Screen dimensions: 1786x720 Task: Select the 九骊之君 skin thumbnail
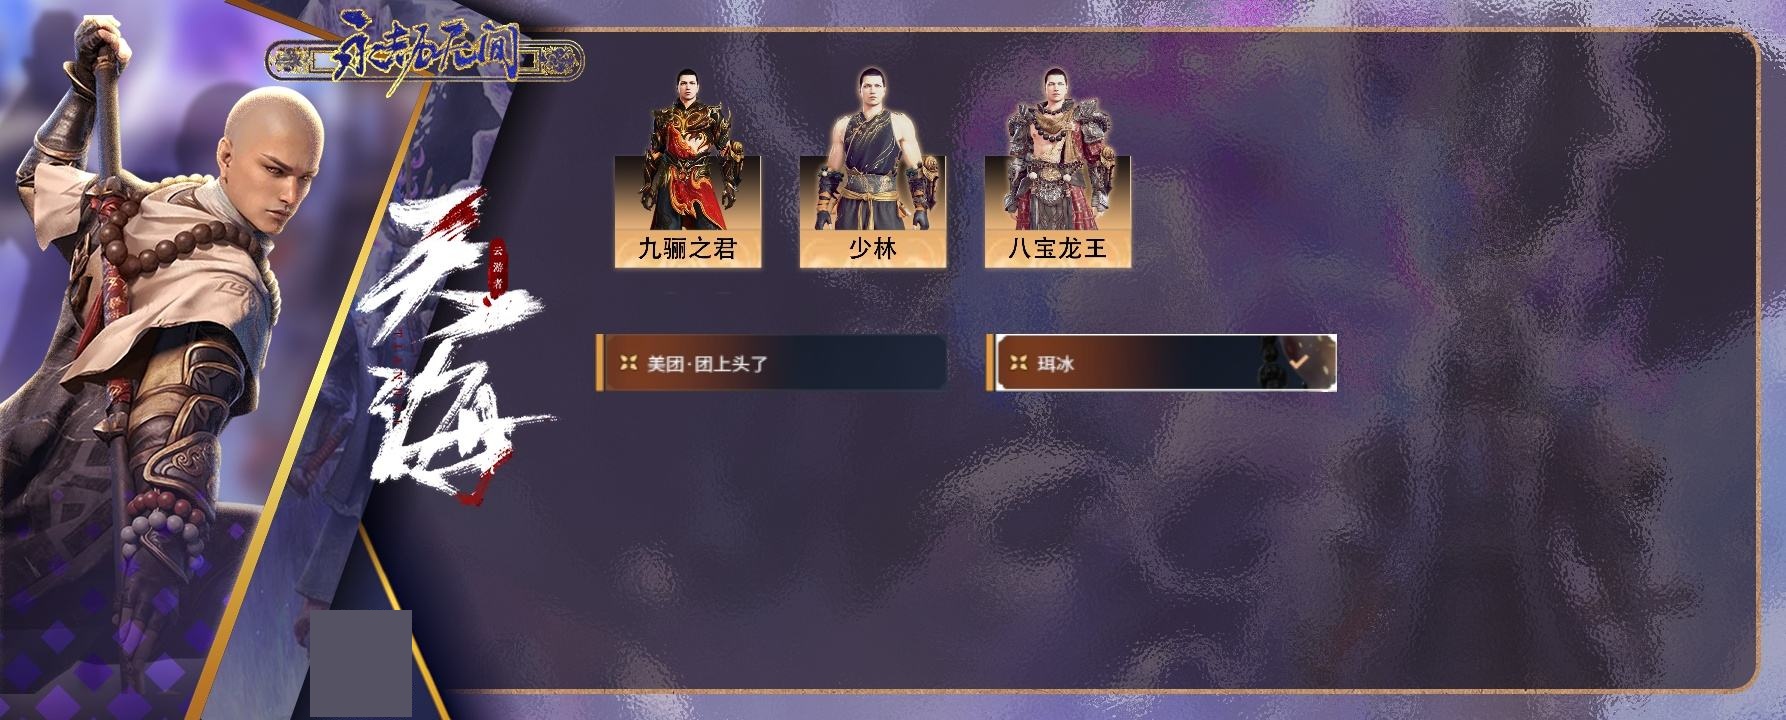(x=688, y=167)
